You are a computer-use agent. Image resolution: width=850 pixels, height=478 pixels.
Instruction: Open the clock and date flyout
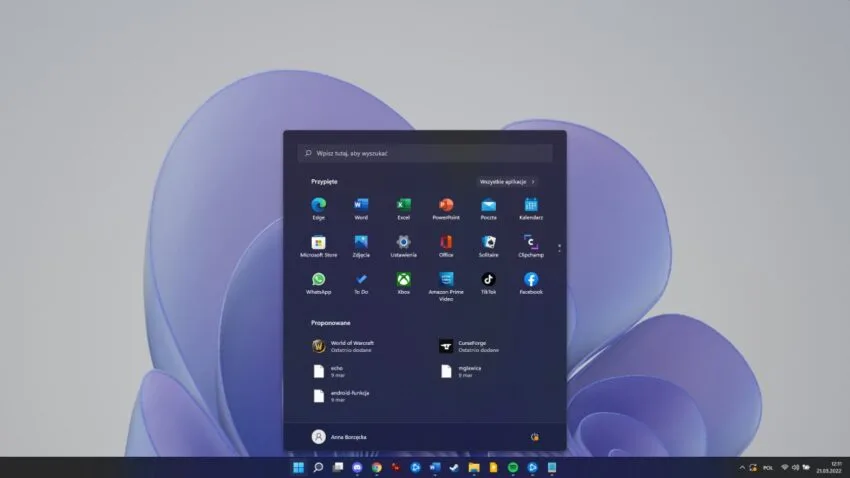[x=829, y=467]
